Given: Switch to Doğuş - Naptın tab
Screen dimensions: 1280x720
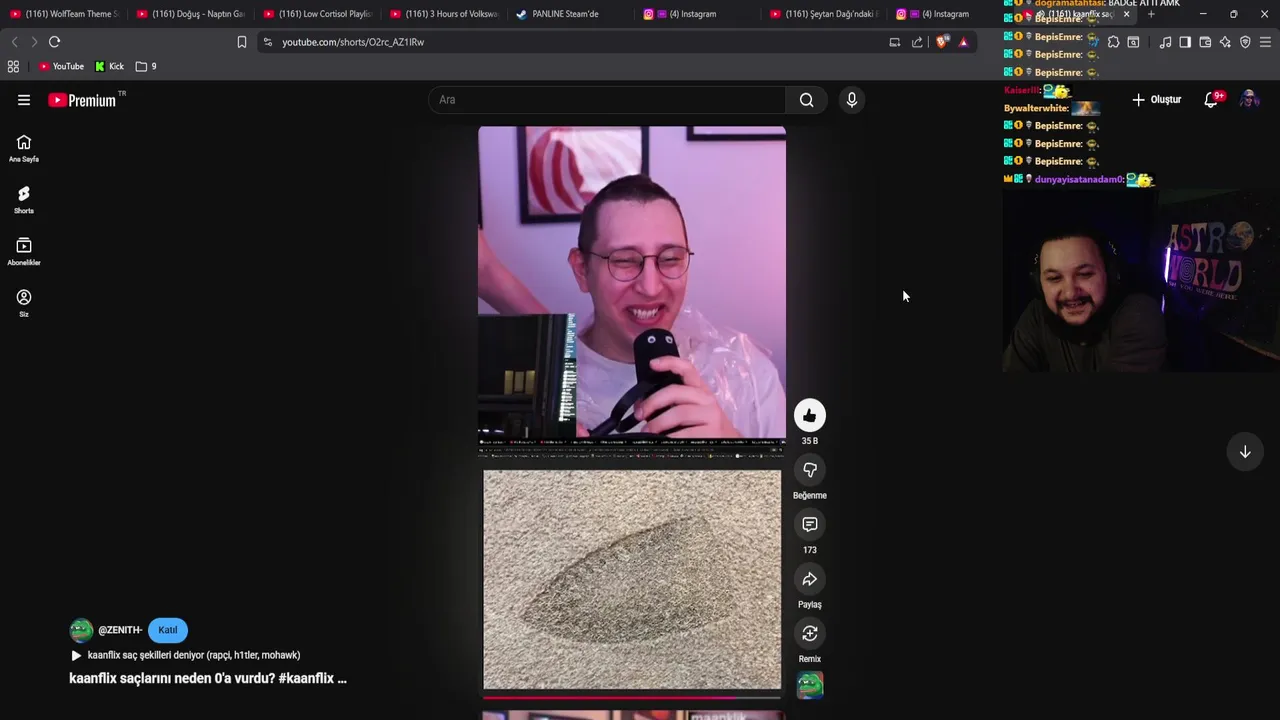Looking at the screenshot, I should [190, 14].
